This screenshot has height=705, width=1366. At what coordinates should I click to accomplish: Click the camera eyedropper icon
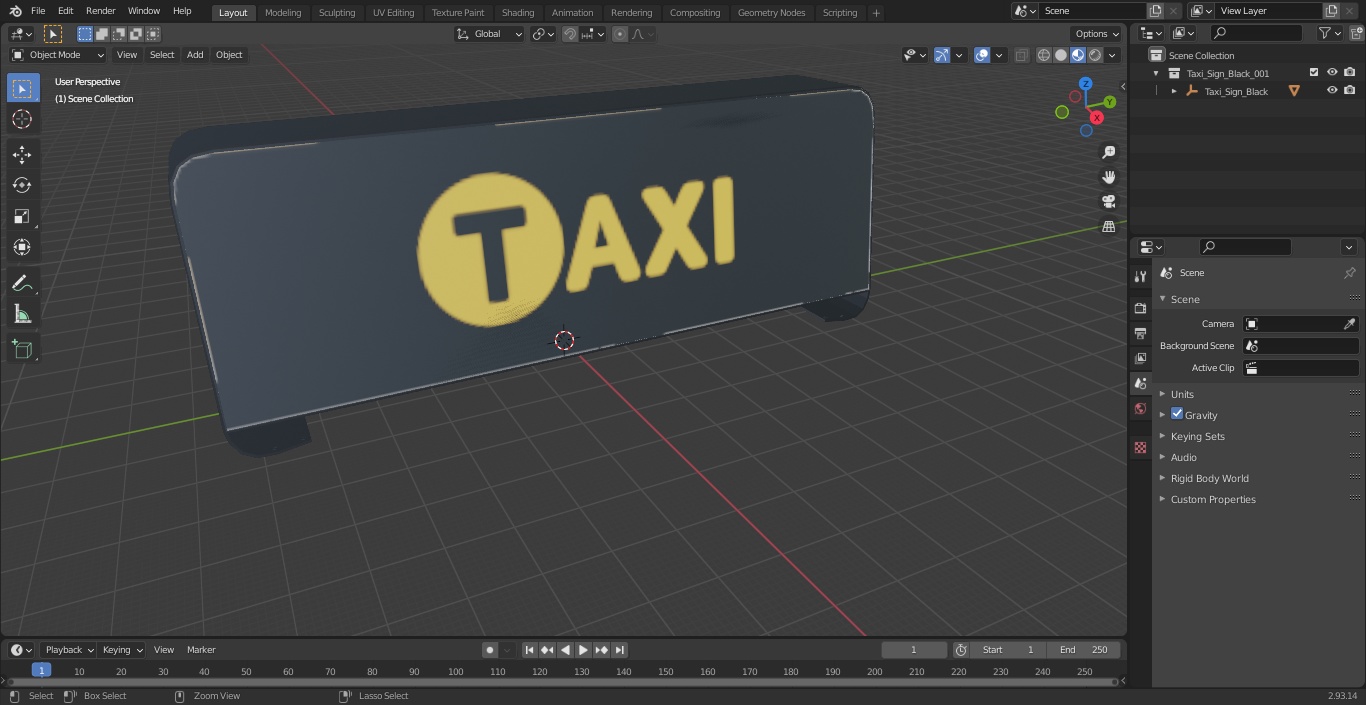point(1349,324)
